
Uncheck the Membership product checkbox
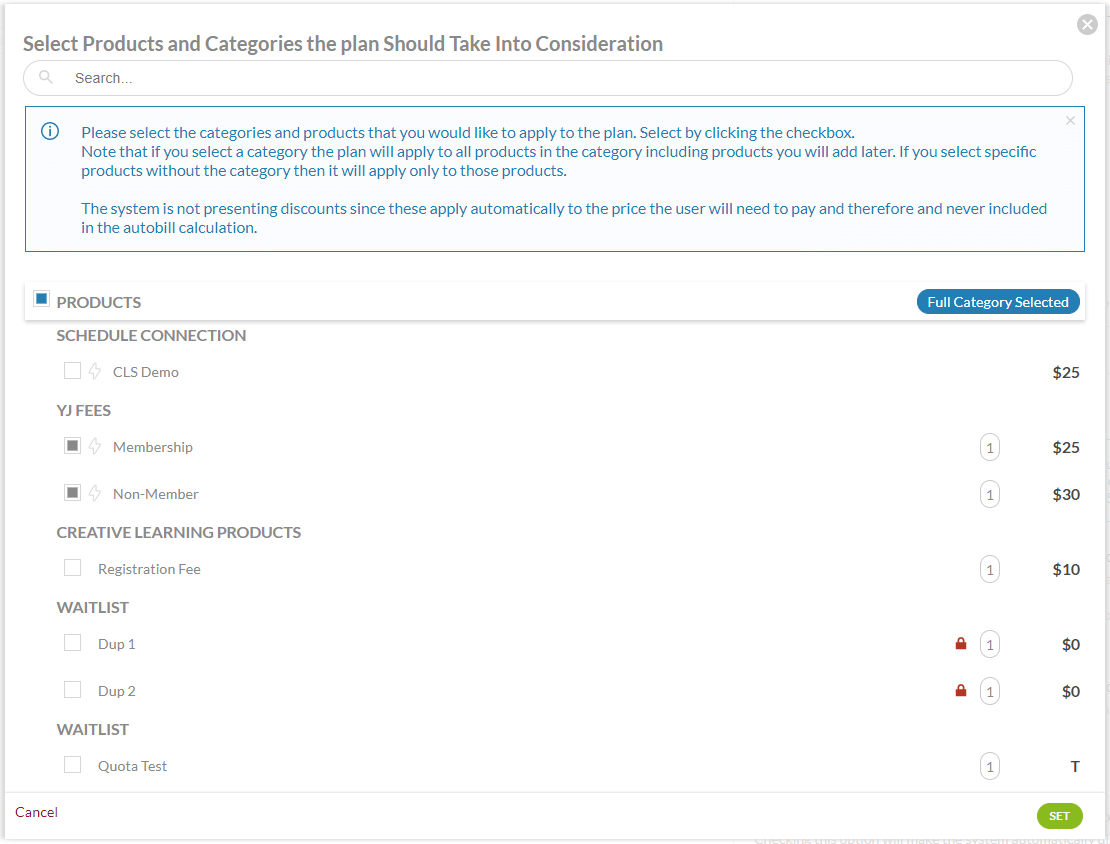pyautogui.click(x=72, y=446)
